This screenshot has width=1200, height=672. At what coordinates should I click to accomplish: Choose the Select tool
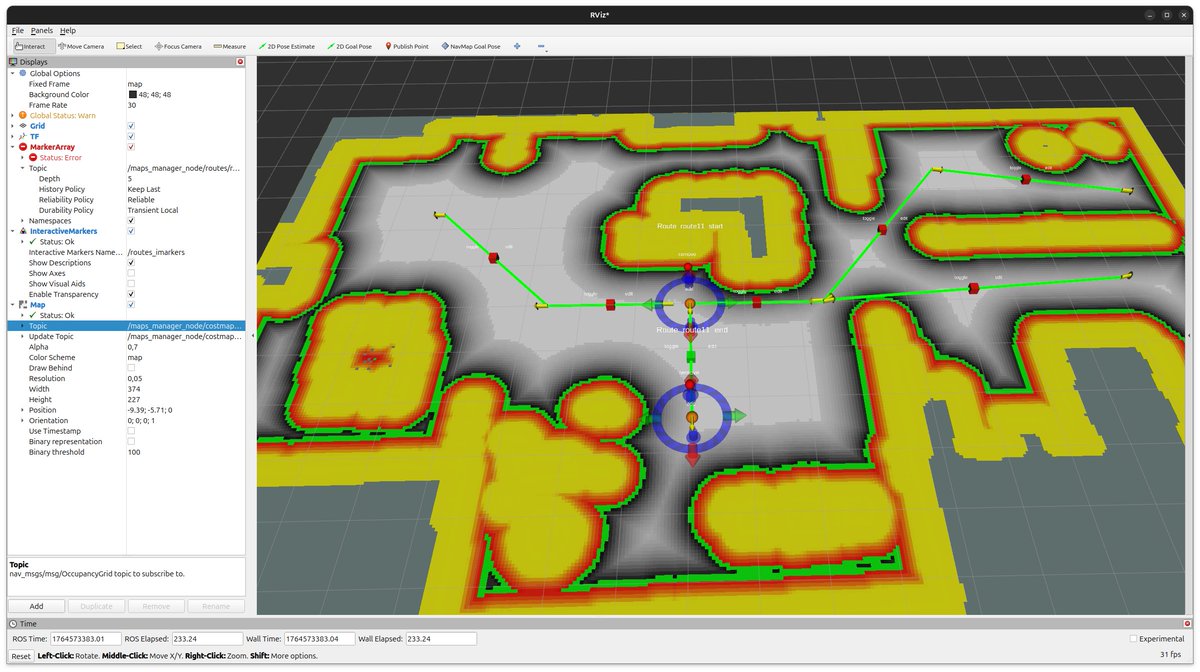pos(131,45)
